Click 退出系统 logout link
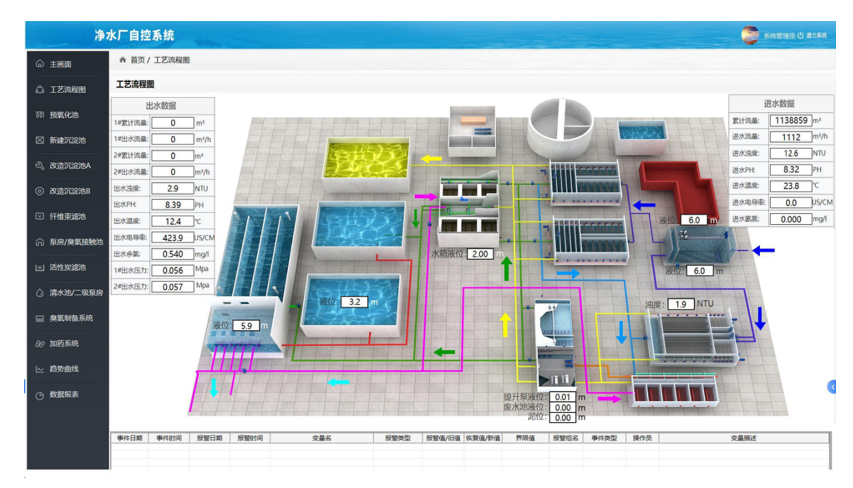Screen dimensions: 853x488 click(816, 35)
